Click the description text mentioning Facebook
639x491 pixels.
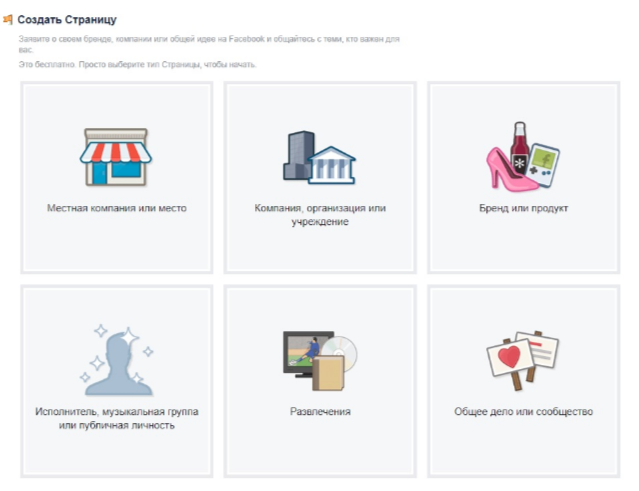[x=209, y=44]
